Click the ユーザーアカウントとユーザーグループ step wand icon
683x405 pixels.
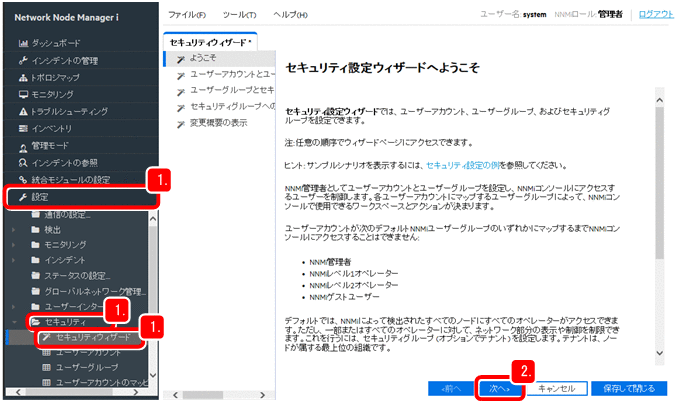point(181,75)
